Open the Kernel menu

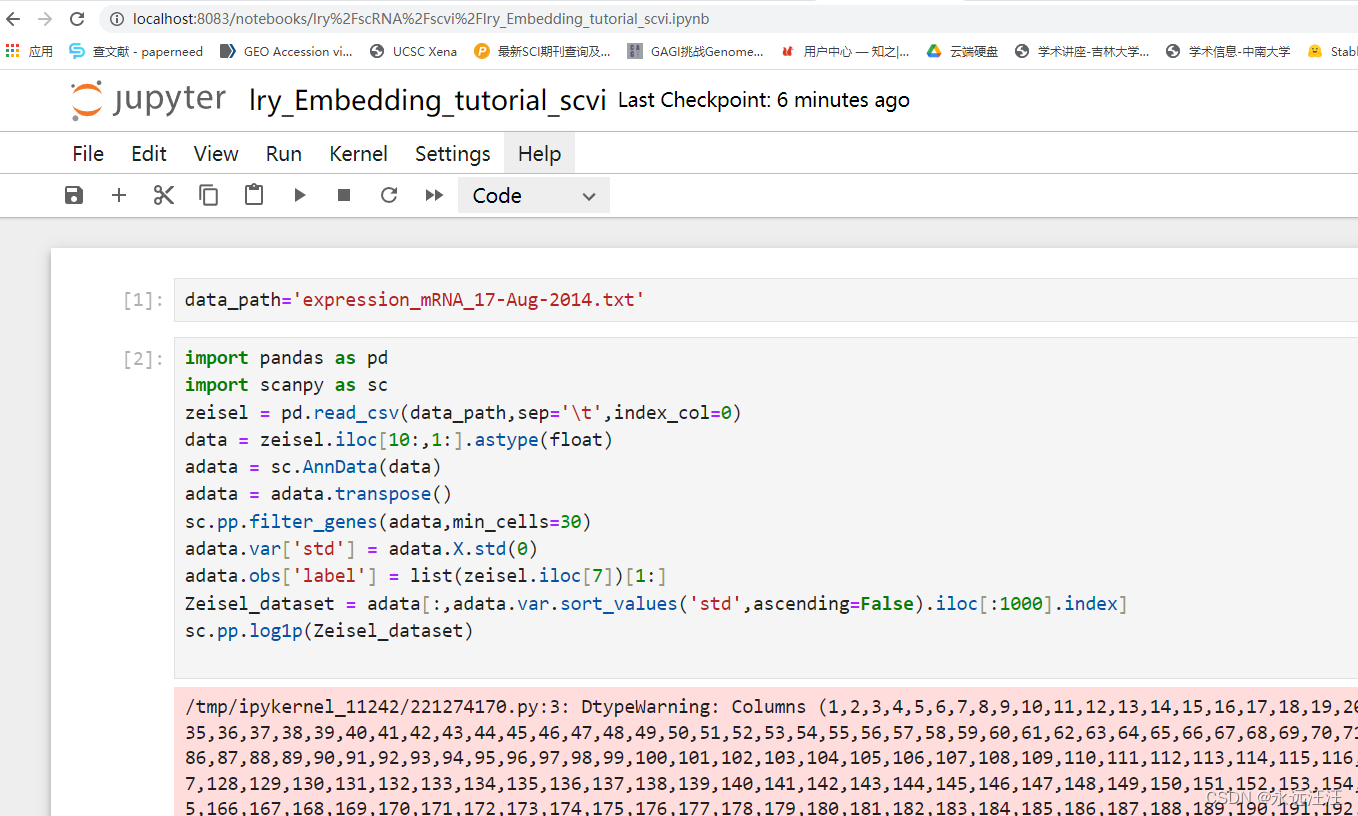tap(358, 154)
